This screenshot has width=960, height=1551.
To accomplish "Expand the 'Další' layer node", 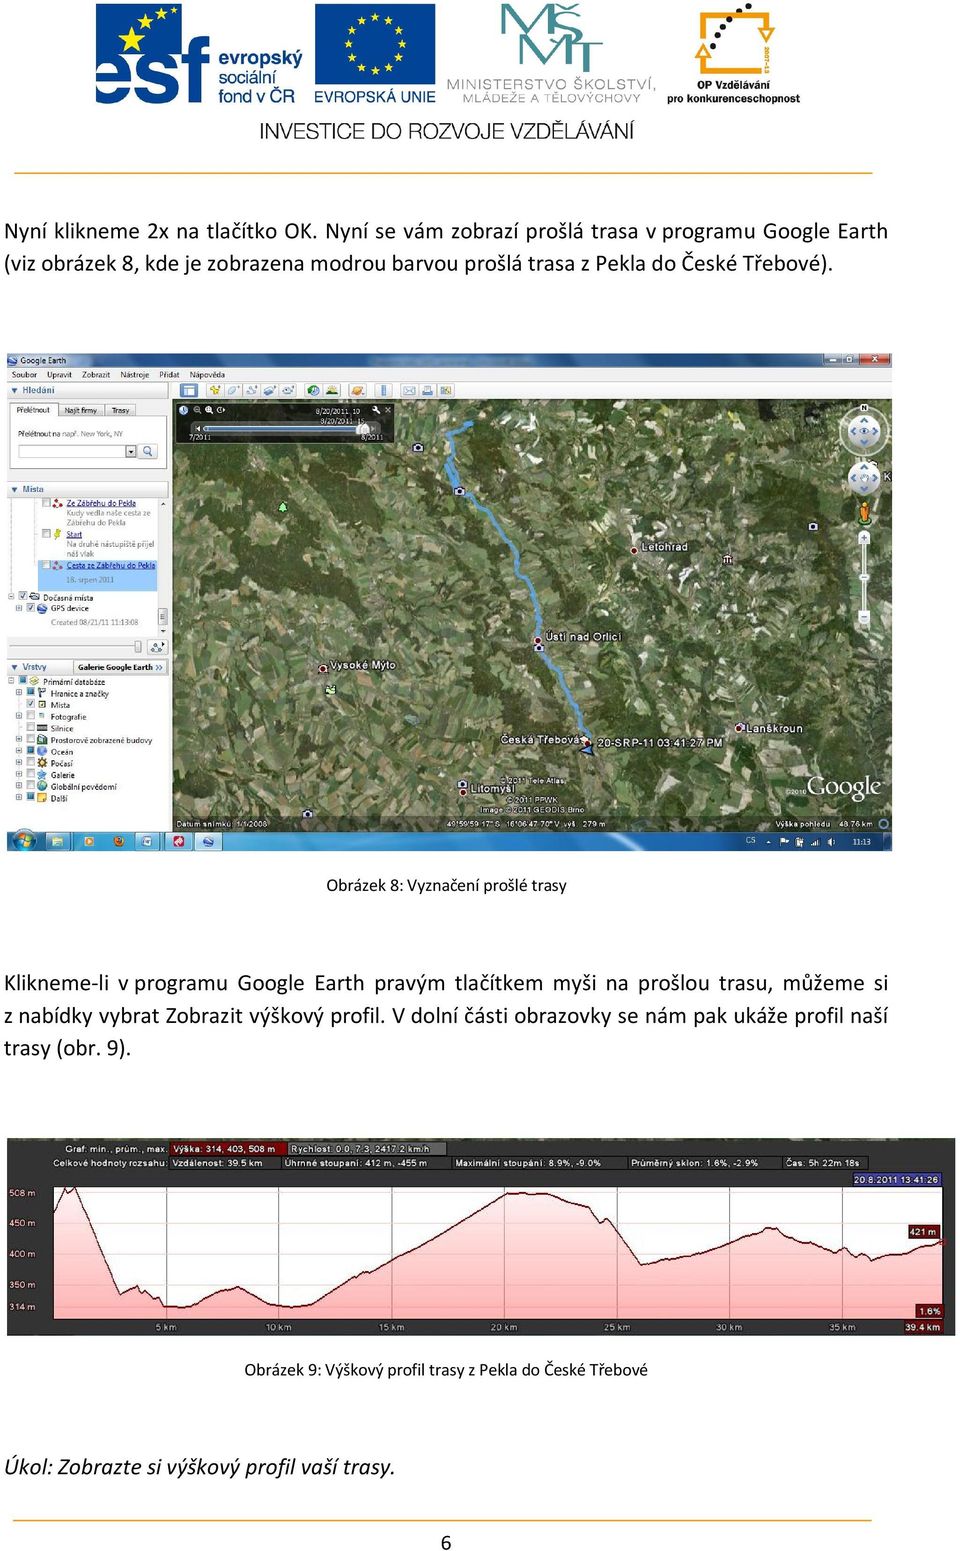I will coord(19,797).
